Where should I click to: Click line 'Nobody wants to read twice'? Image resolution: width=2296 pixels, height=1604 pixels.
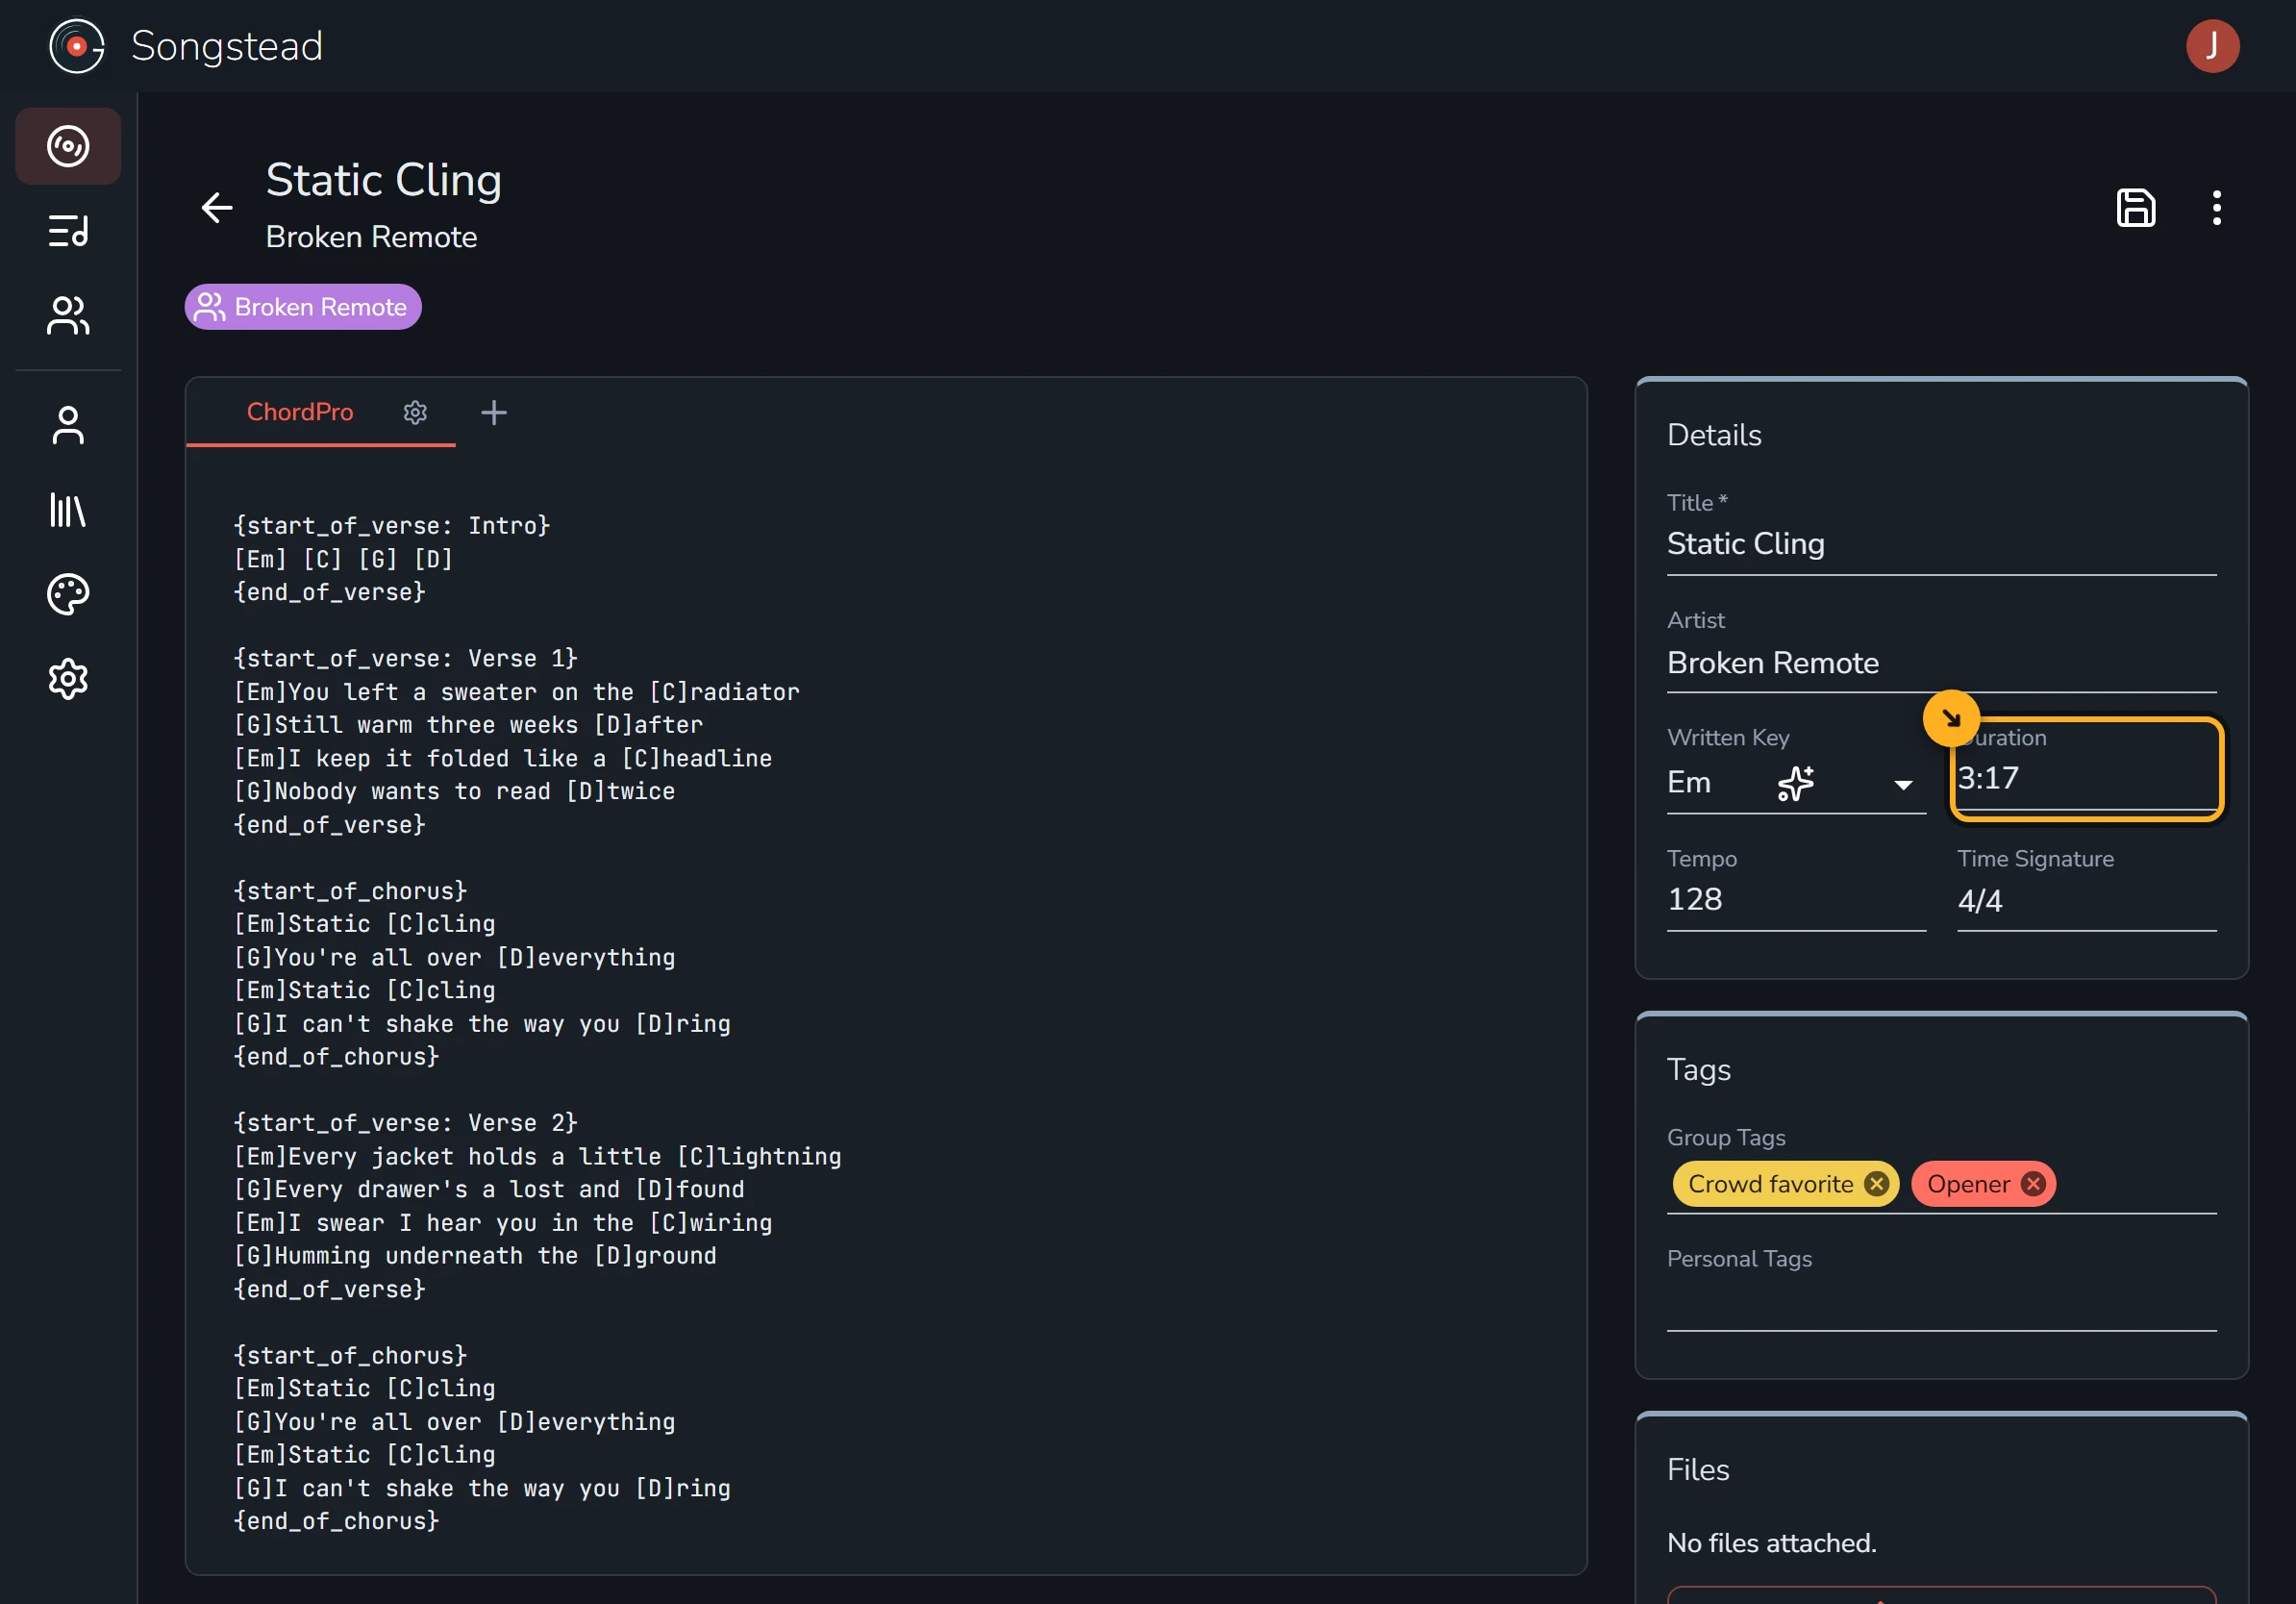point(454,791)
